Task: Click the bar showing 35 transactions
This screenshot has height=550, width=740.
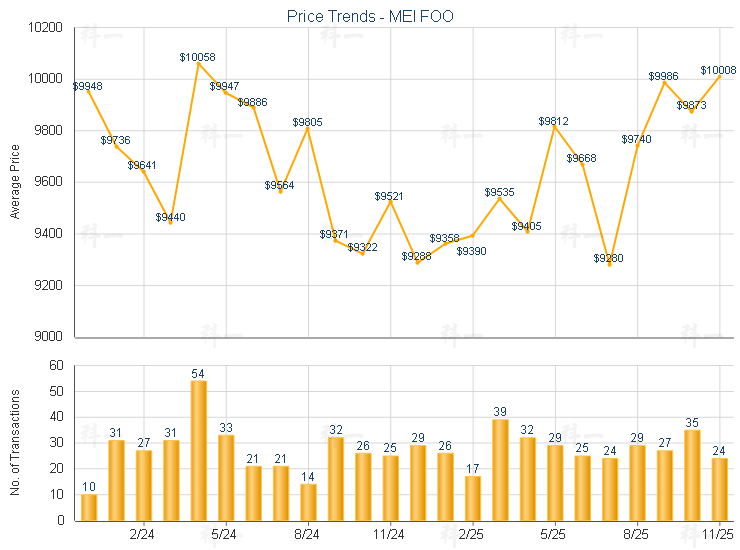Action: click(x=692, y=475)
